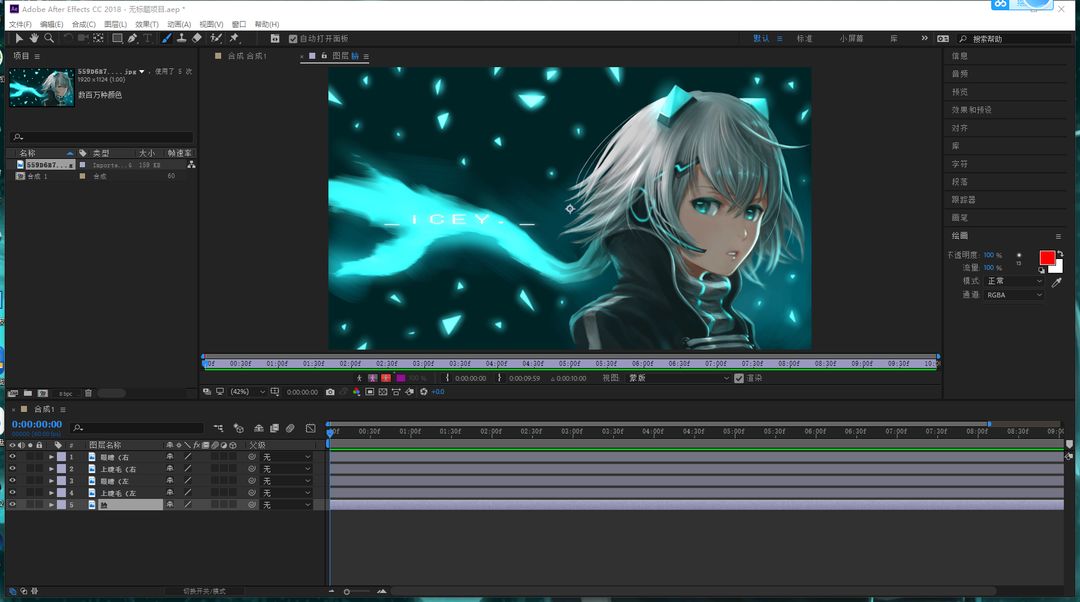Open the 效果(T) menu

click(147, 24)
